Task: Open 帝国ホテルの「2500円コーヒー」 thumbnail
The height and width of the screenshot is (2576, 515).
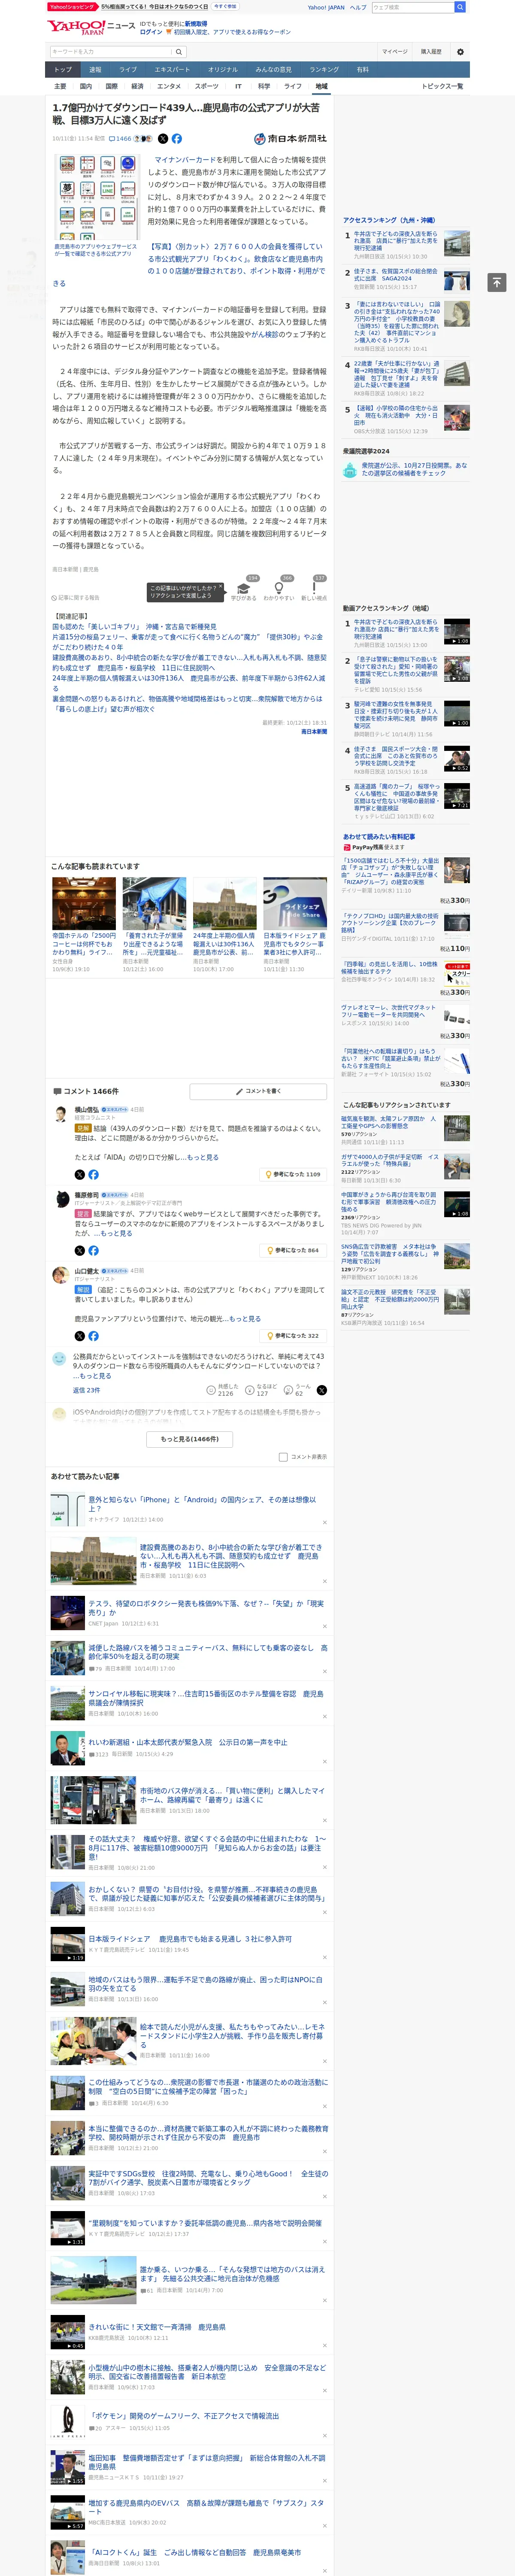Action: pyautogui.click(x=84, y=903)
